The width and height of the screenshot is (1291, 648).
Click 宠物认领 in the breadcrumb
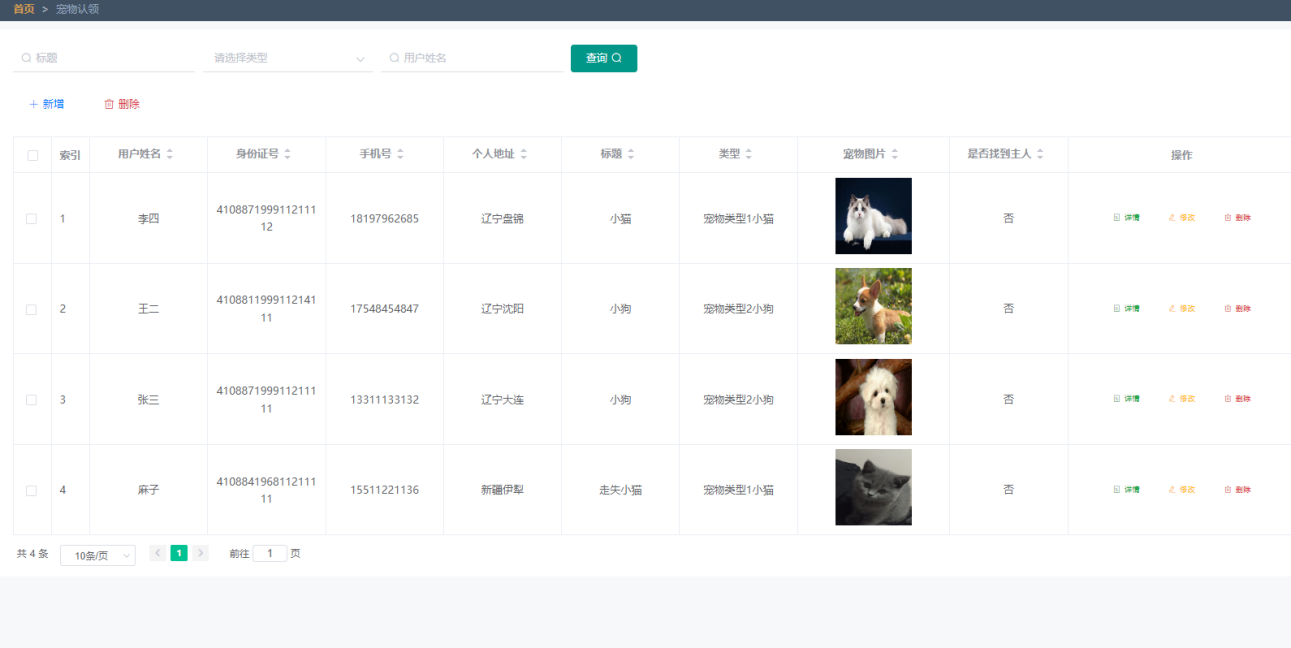coord(77,9)
